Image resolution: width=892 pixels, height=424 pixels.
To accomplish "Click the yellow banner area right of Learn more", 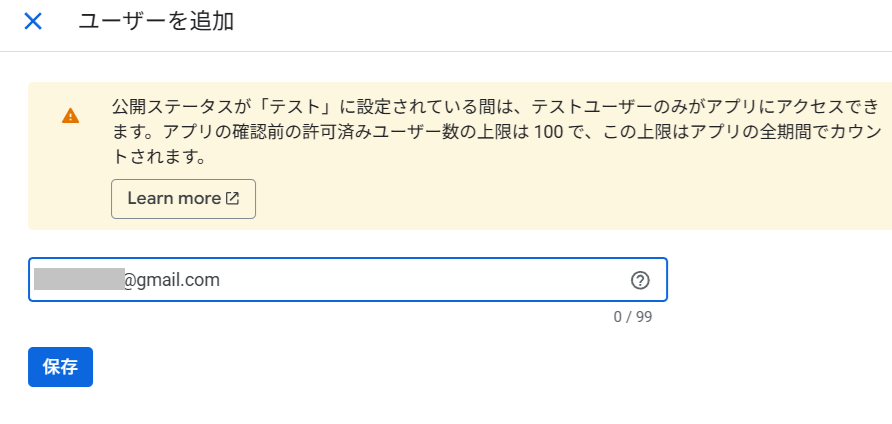I will pyautogui.click(x=550, y=199).
